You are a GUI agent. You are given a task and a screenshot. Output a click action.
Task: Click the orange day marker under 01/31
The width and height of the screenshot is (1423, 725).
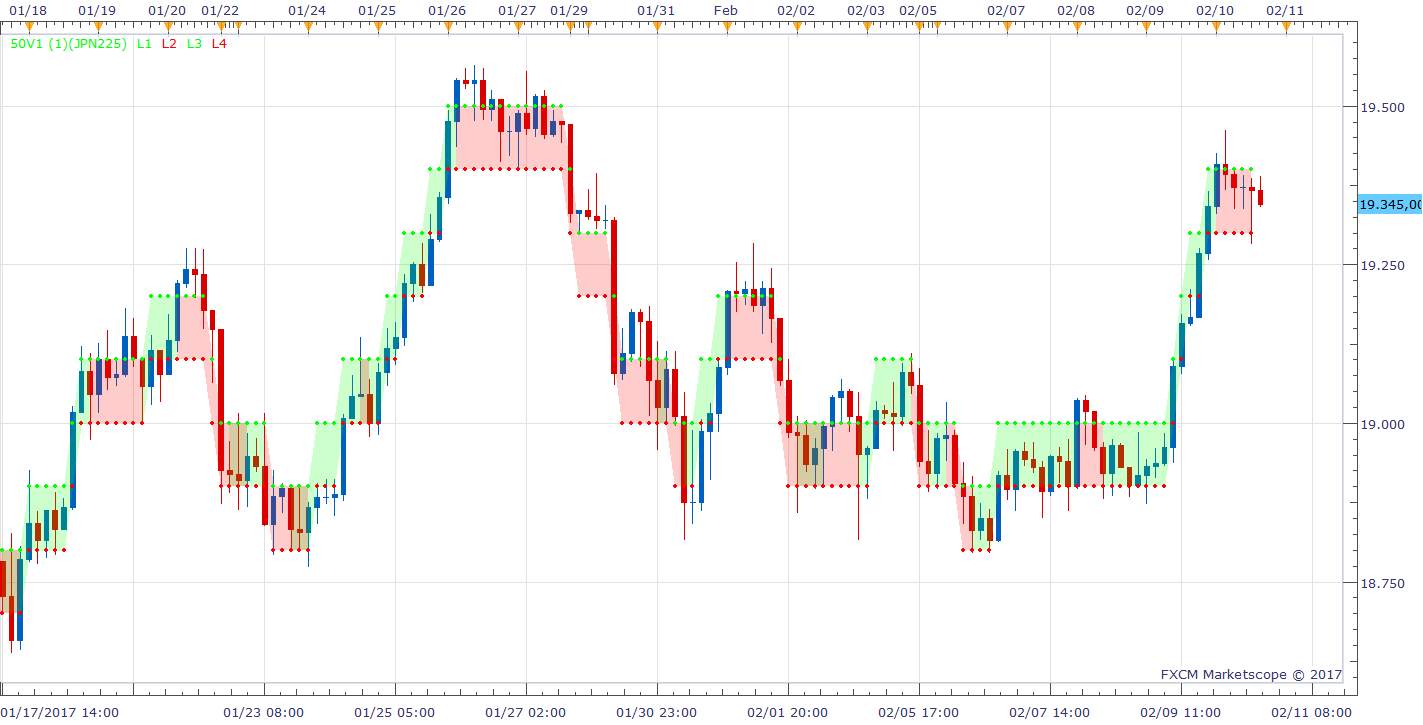(657, 28)
